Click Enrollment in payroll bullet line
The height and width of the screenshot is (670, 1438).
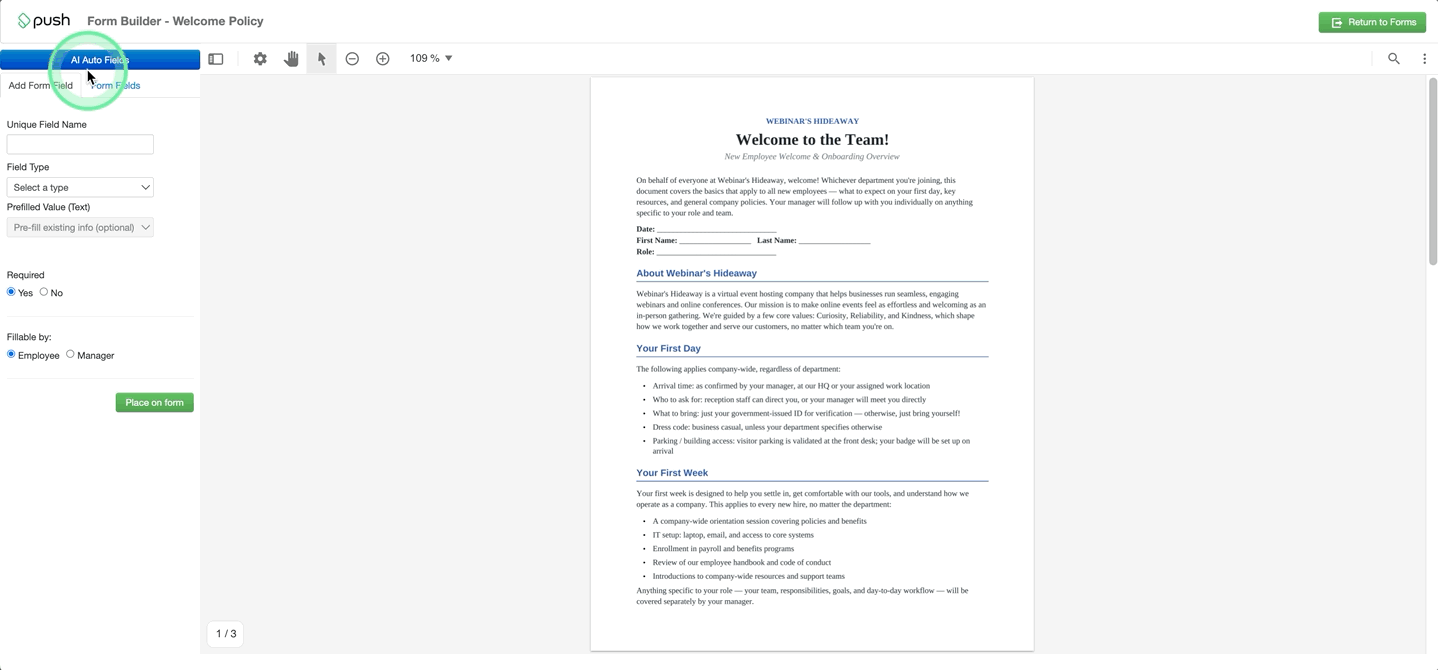pos(723,549)
